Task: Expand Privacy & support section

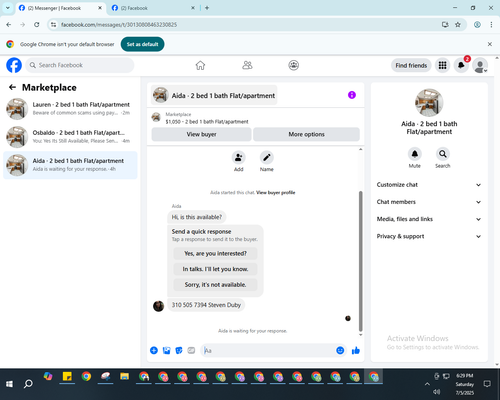Action: pos(429,236)
